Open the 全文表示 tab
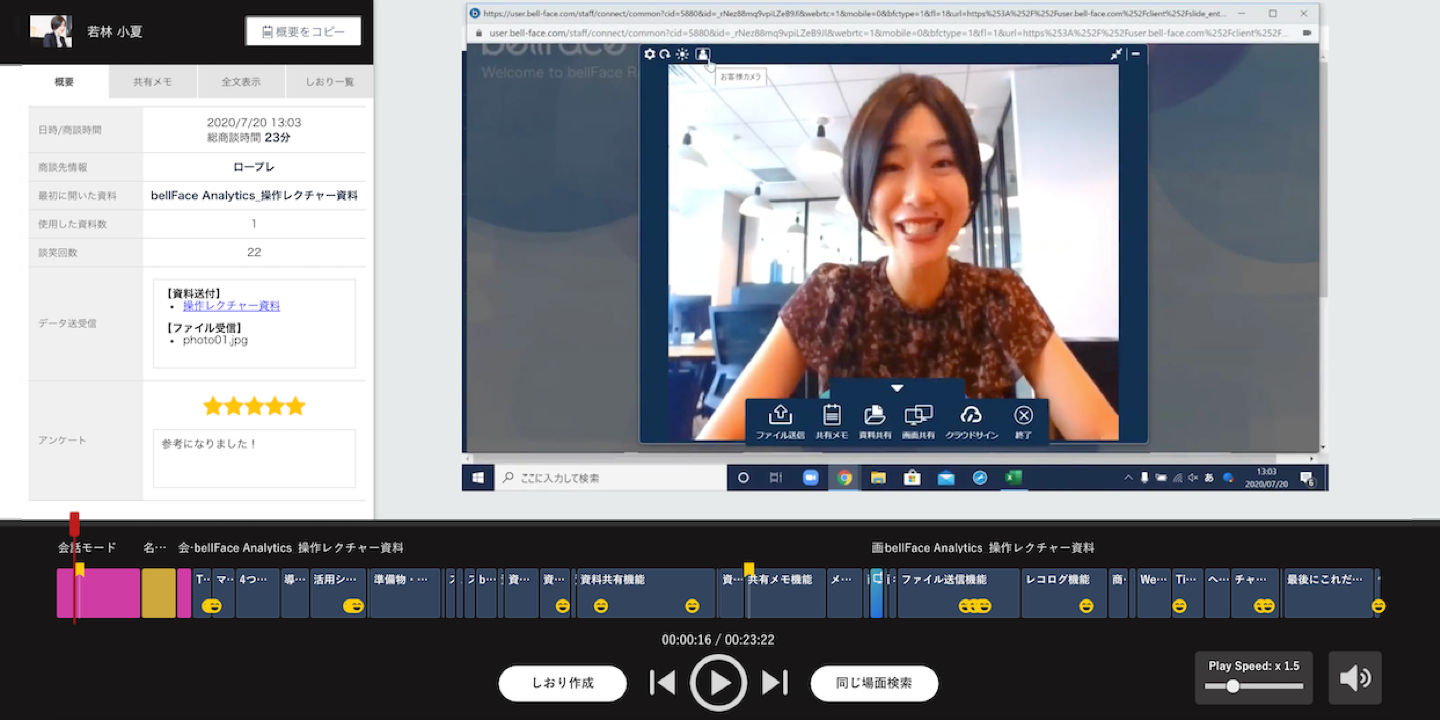Screen dimensions: 1440x720 tap(241, 82)
